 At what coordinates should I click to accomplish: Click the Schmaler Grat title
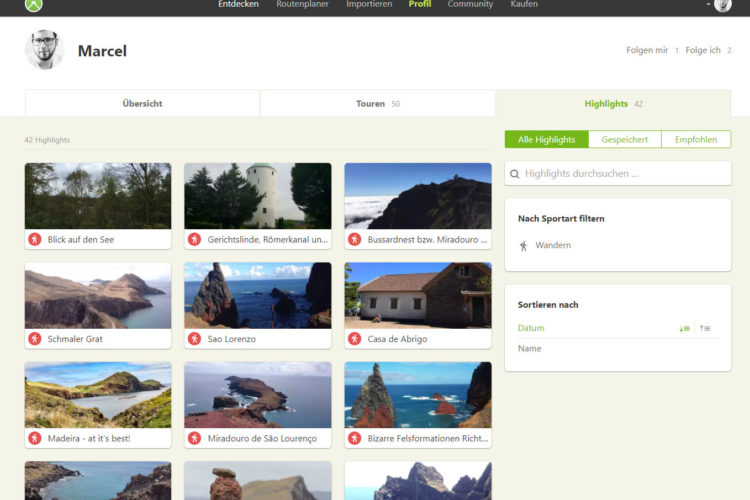(x=75, y=339)
